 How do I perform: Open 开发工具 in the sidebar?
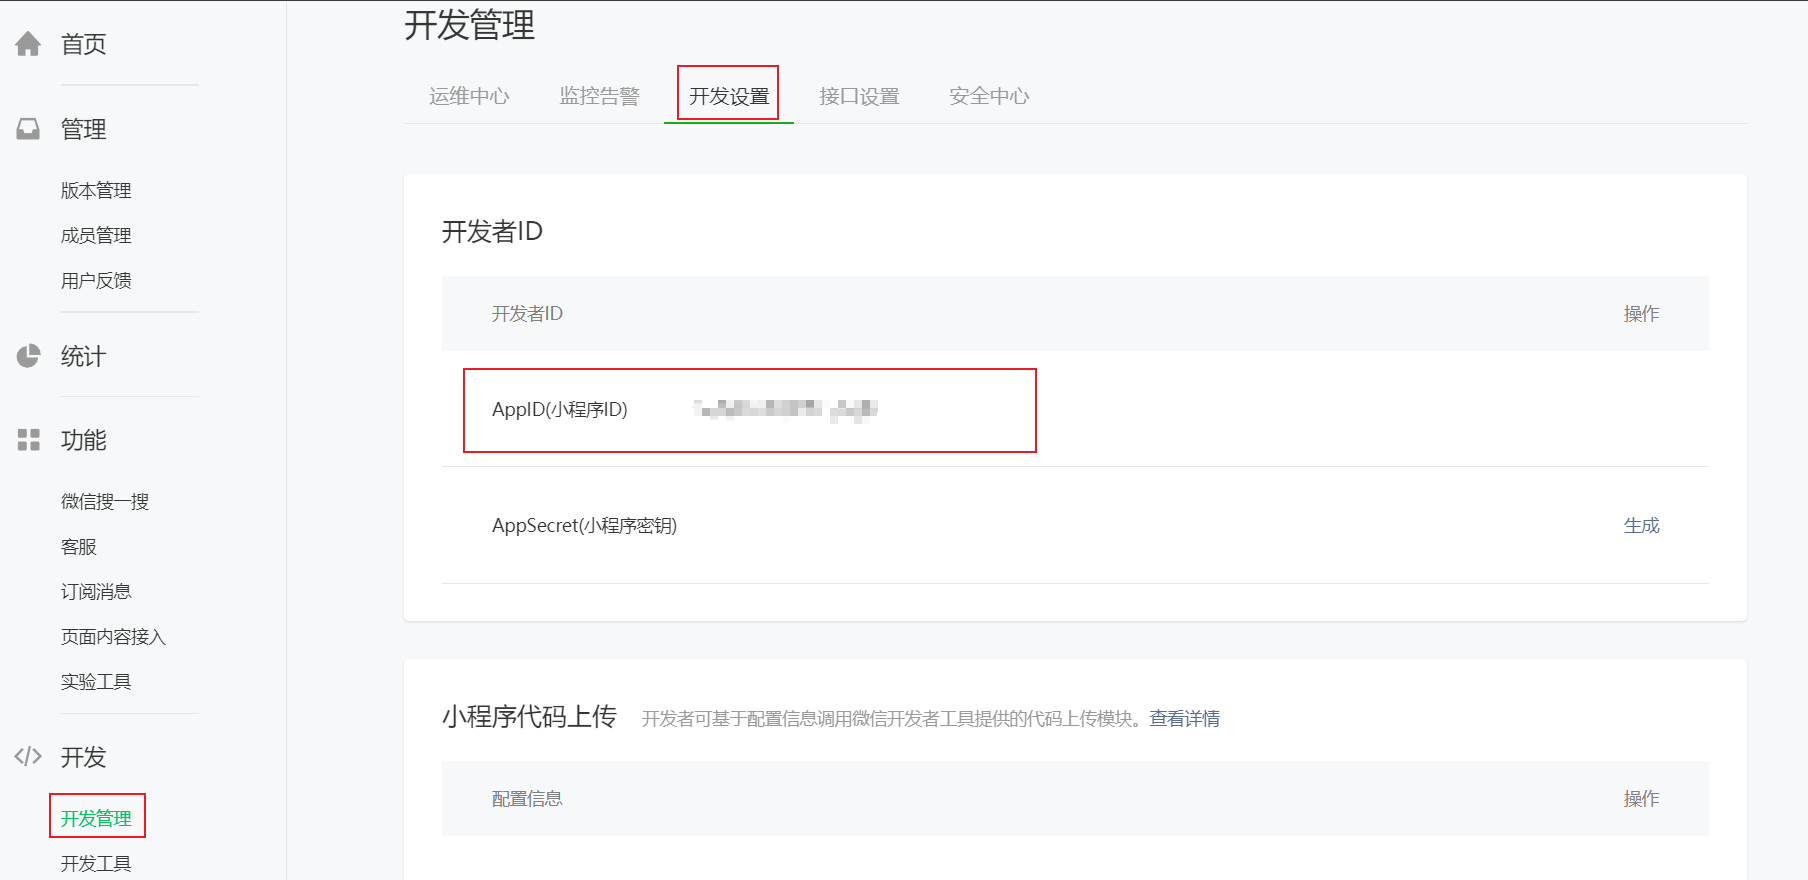(96, 863)
